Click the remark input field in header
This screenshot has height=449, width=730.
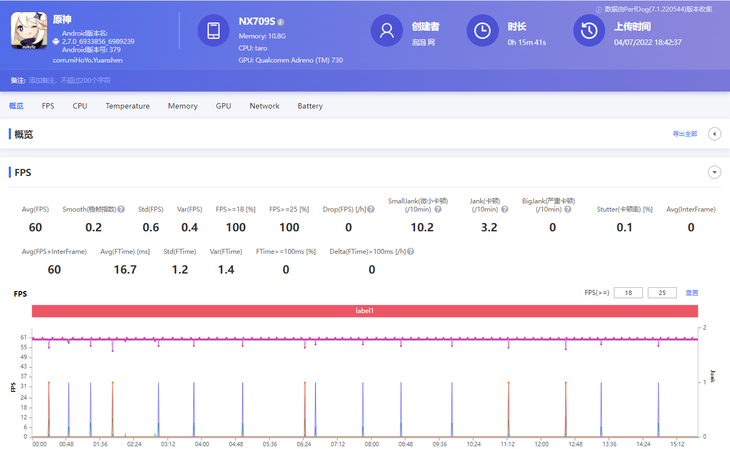[70, 80]
